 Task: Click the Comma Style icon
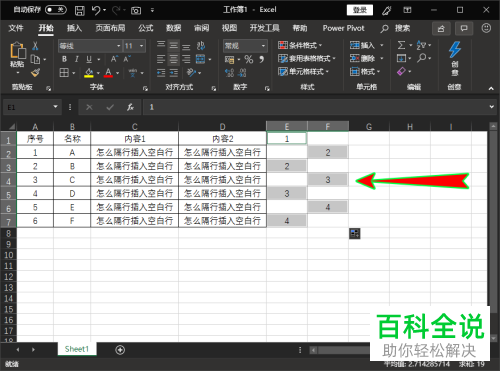pyautogui.click(x=262, y=59)
